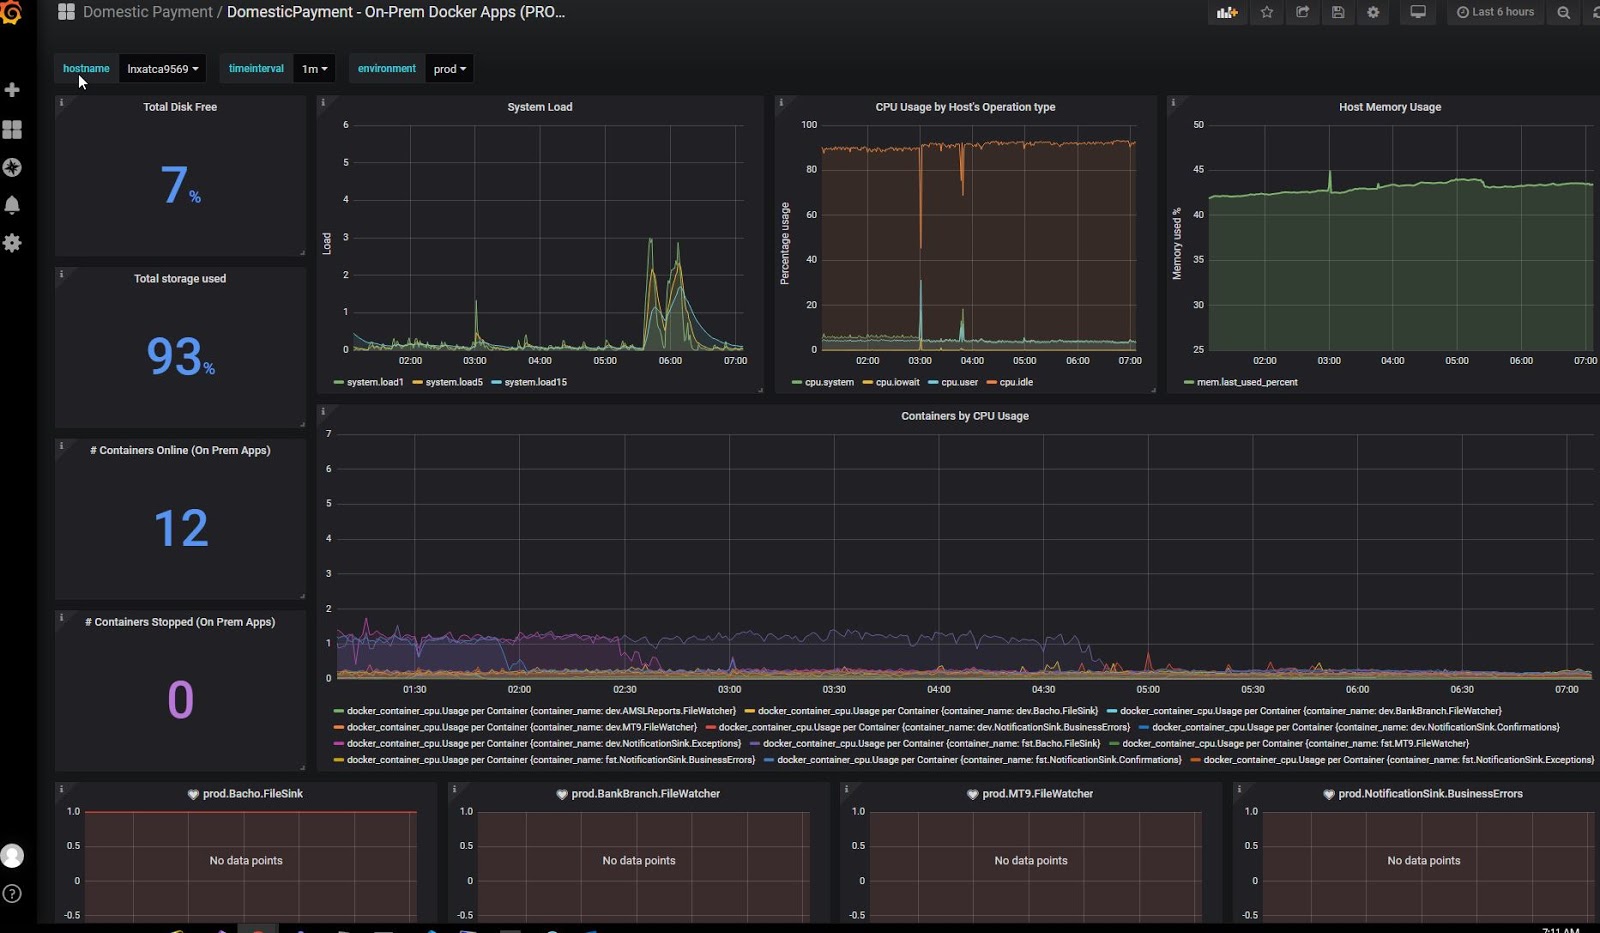Image resolution: width=1600 pixels, height=933 pixels.
Task: Open dashboard settings gear in top toolbar
Action: [1373, 13]
